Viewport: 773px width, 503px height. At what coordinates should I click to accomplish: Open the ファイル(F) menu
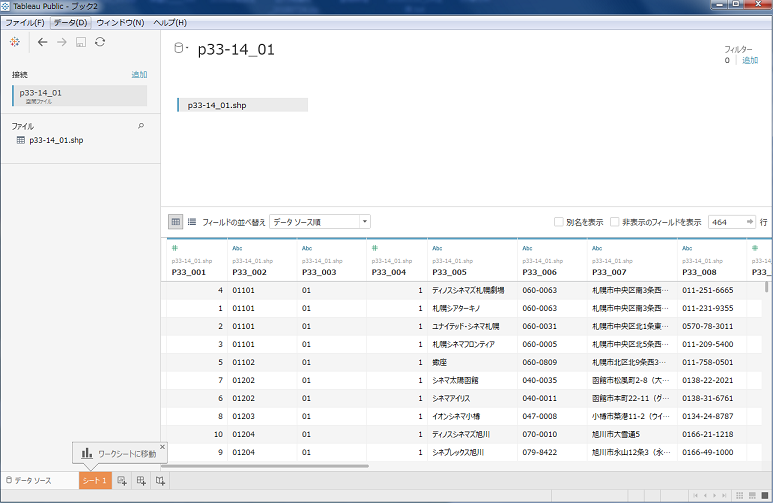pyautogui.click(x=25, y=23)
